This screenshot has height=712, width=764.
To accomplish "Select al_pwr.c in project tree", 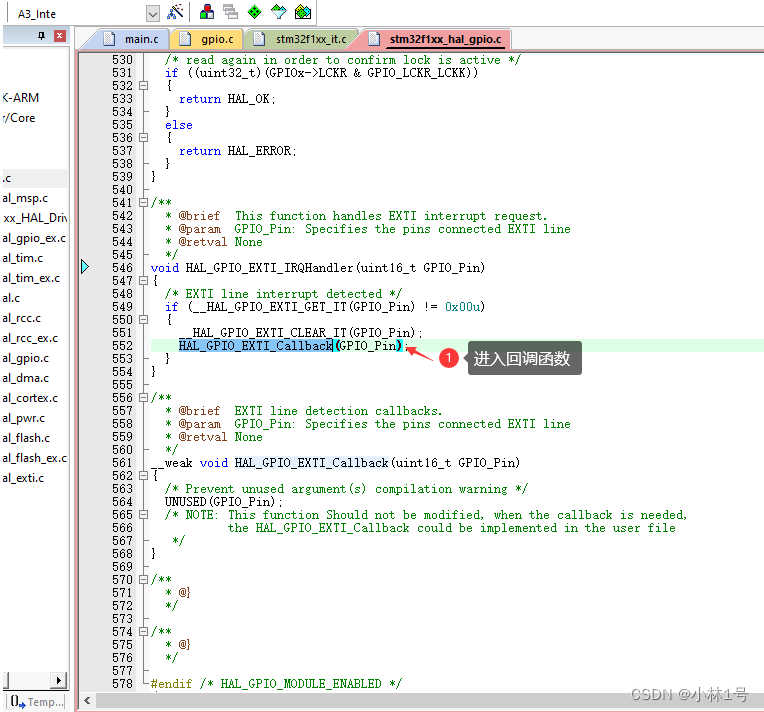I will point(23,418).
